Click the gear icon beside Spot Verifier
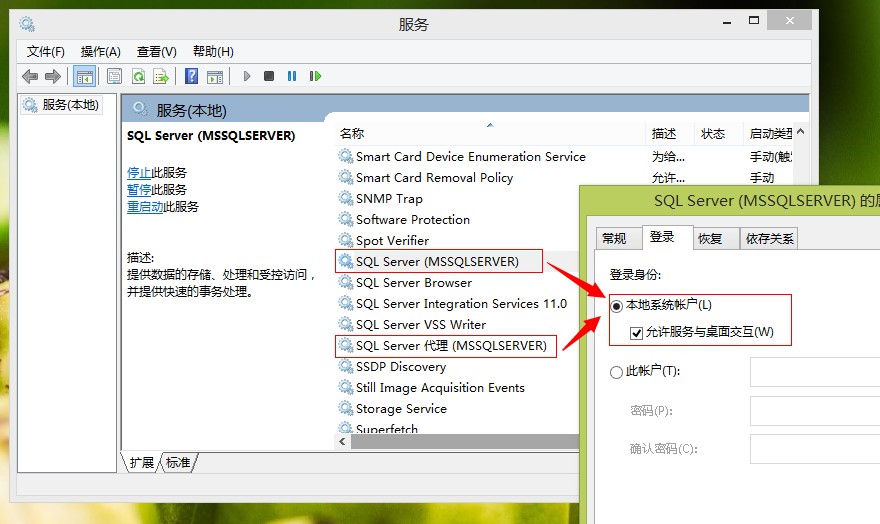Screen dimensions: 880x524 pos(346,240)
